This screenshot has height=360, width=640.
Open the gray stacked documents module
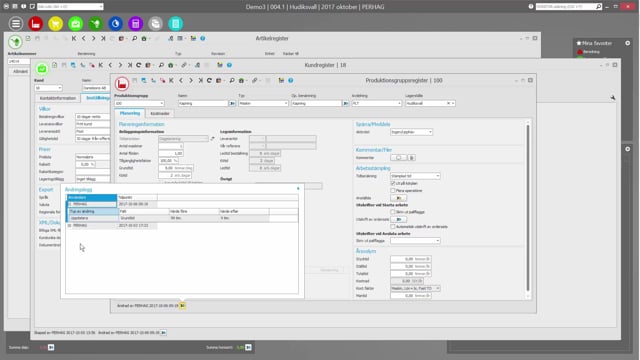tap(156, 23)
